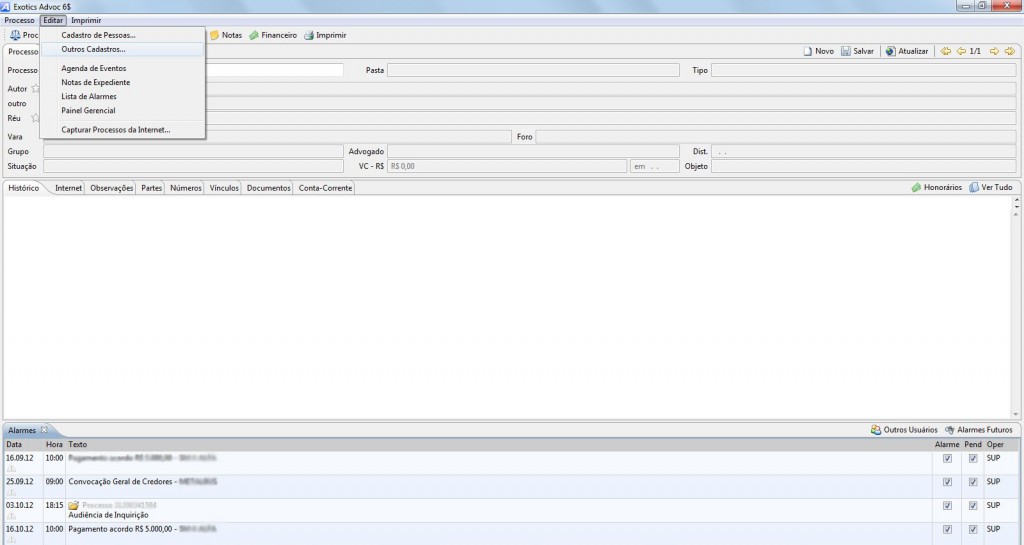Open Financeiro from the toolbar

(273, 35)
